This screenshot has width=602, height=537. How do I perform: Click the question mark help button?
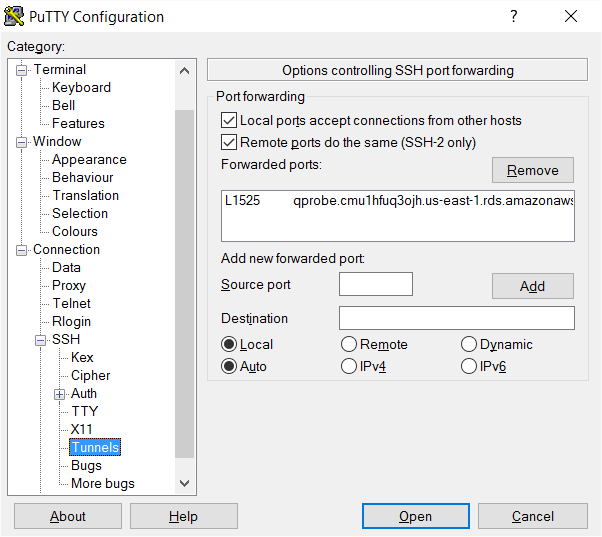[514, 16]
